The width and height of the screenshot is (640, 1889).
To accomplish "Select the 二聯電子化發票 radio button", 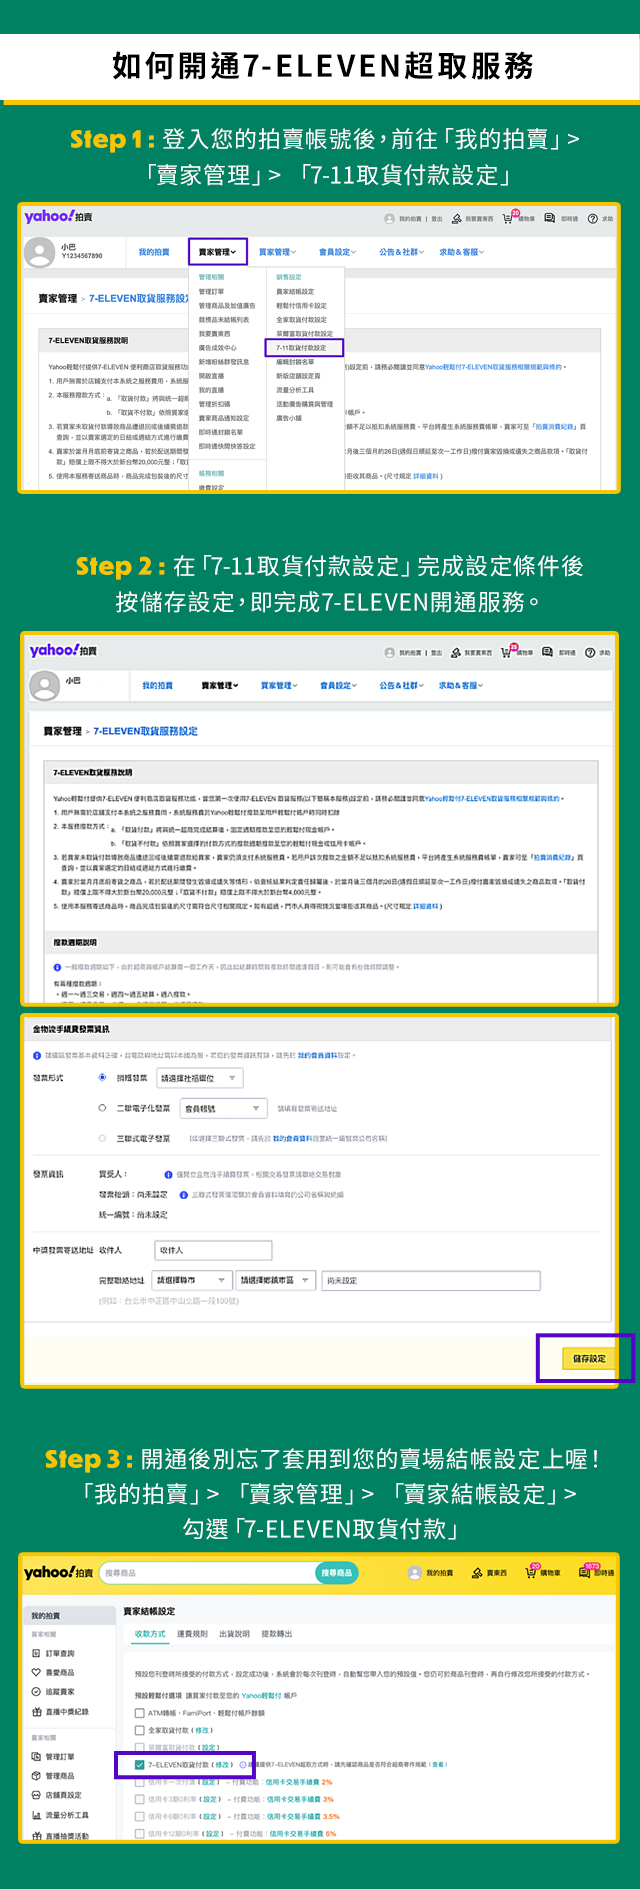I will click(x=102, y=1108).
